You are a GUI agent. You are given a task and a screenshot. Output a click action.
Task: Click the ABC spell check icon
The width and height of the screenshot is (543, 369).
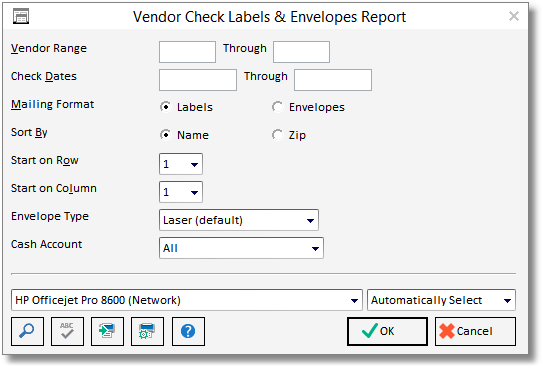click(67, 331)
